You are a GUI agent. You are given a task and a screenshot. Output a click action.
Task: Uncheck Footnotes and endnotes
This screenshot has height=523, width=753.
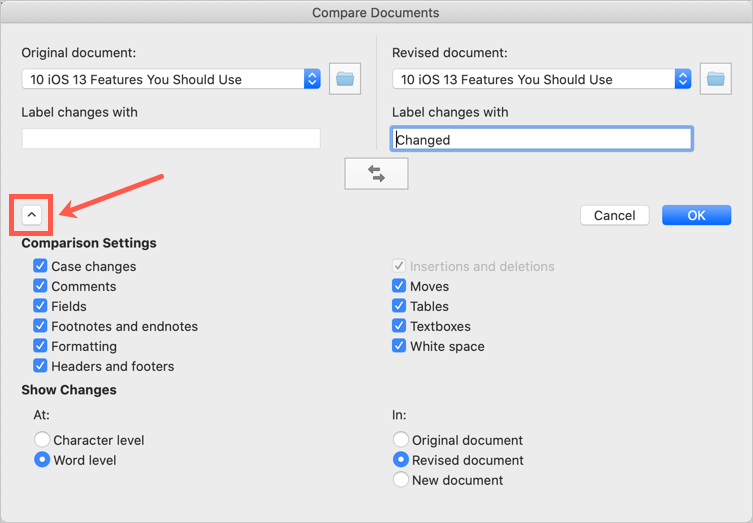tap(40, 326)
